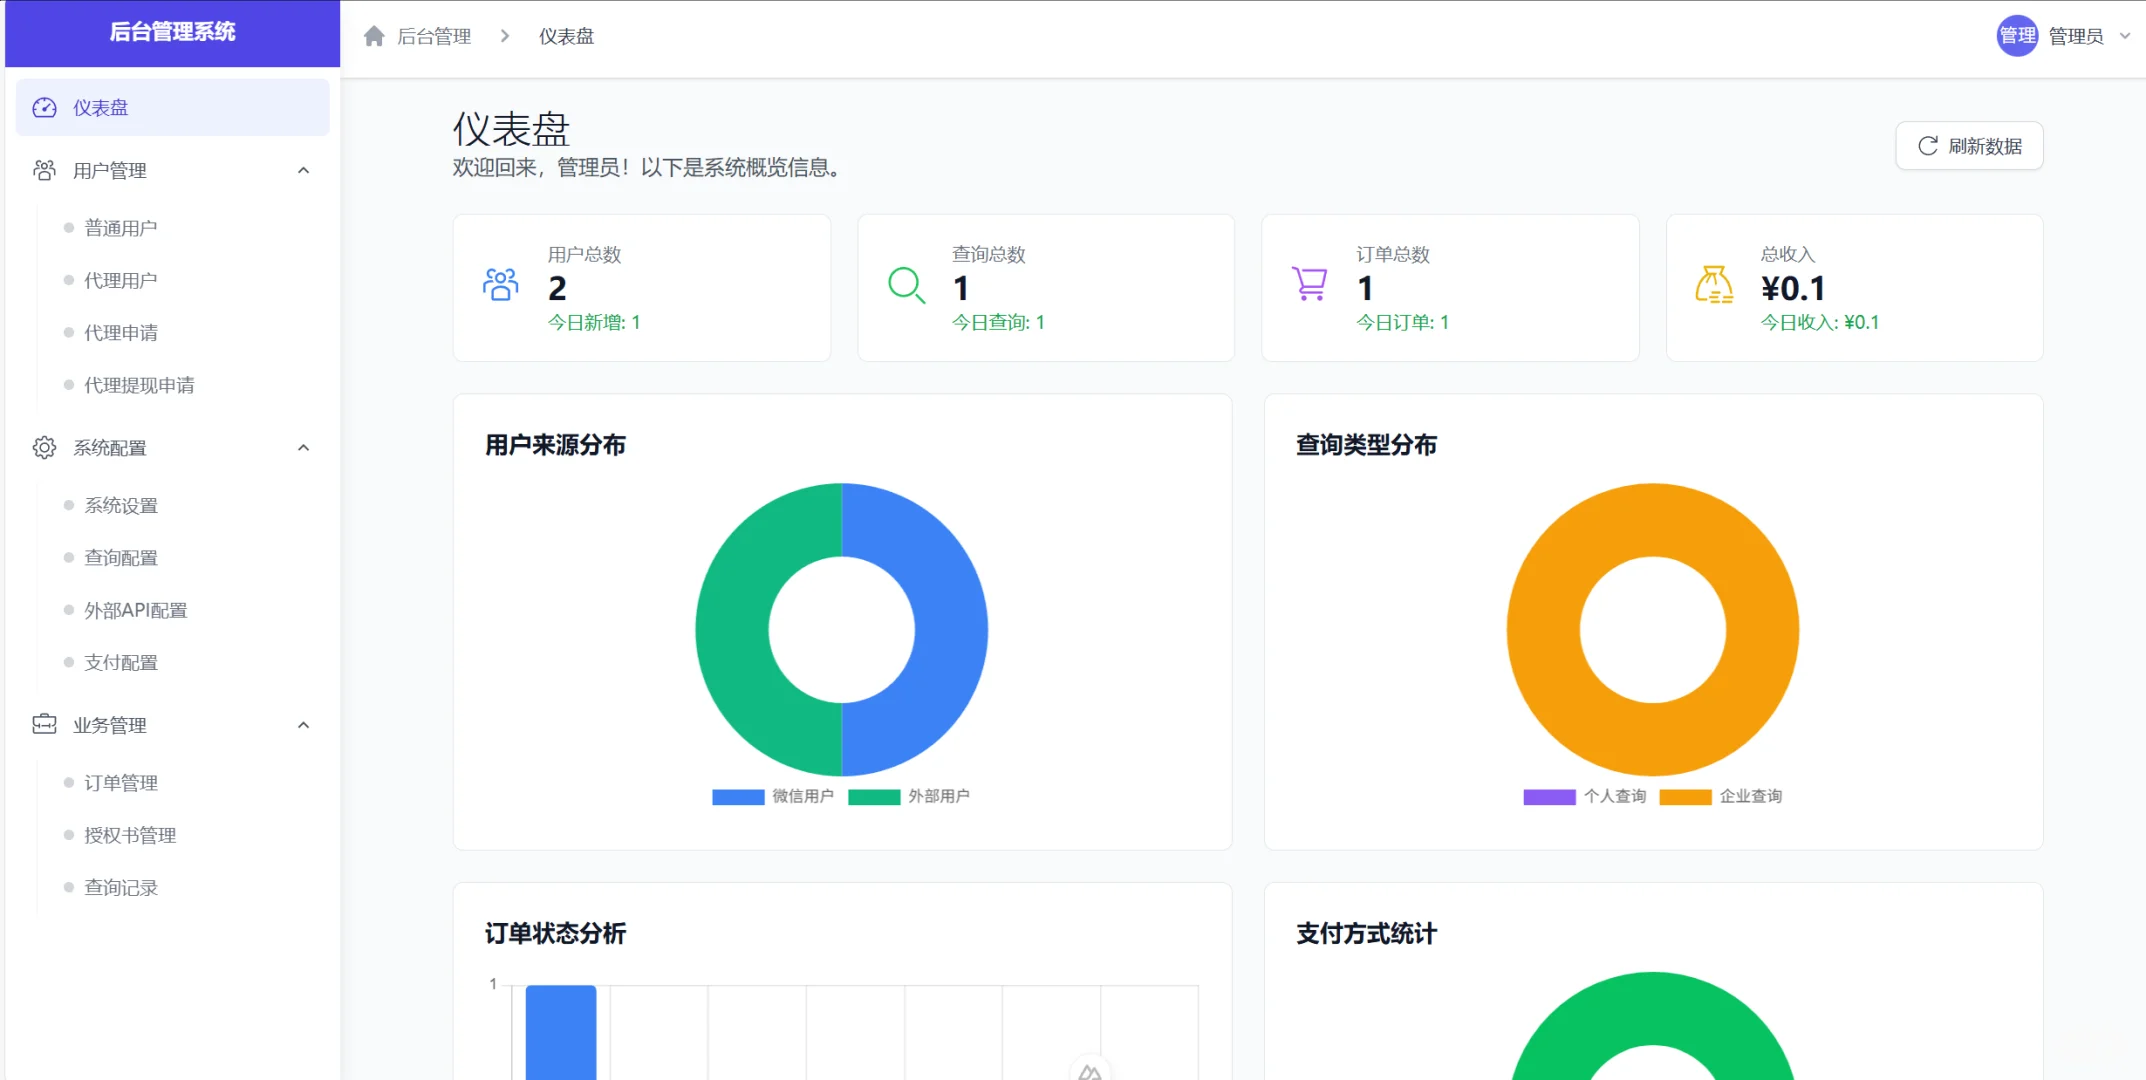The width and height of the screenshot is (2146, 1080).
Task: Click the gear icon beside 系统配置
Action: click(44, 447)
